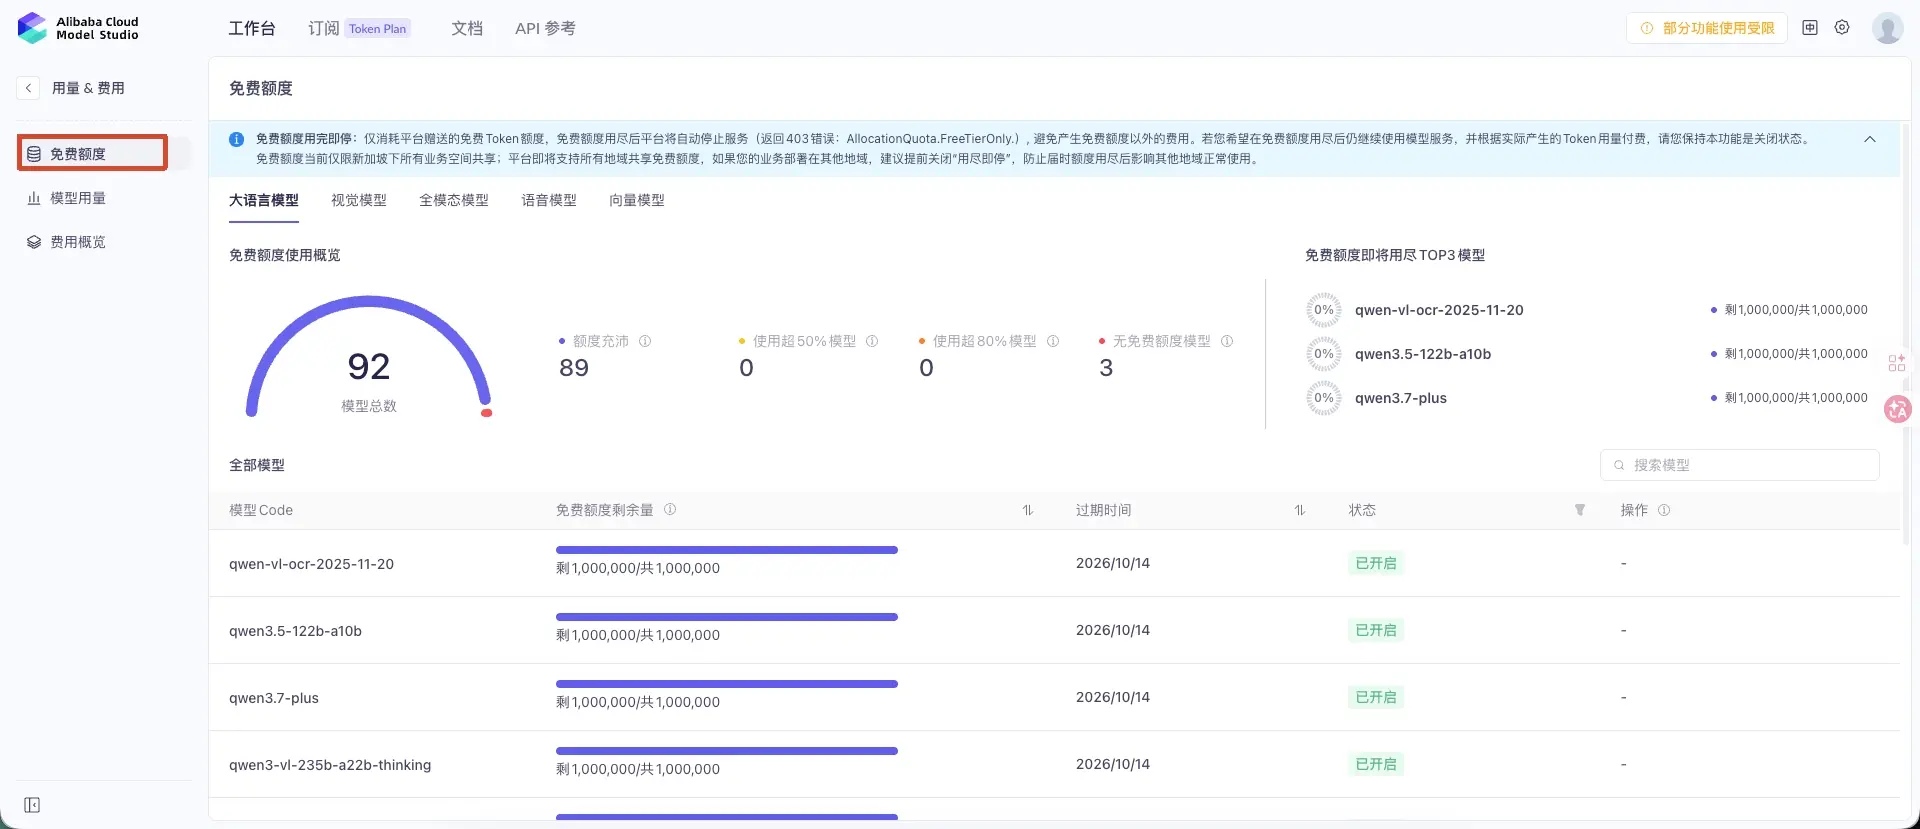
Task: Open the 工作台 top menu
Action: click(x=252, y=28)
